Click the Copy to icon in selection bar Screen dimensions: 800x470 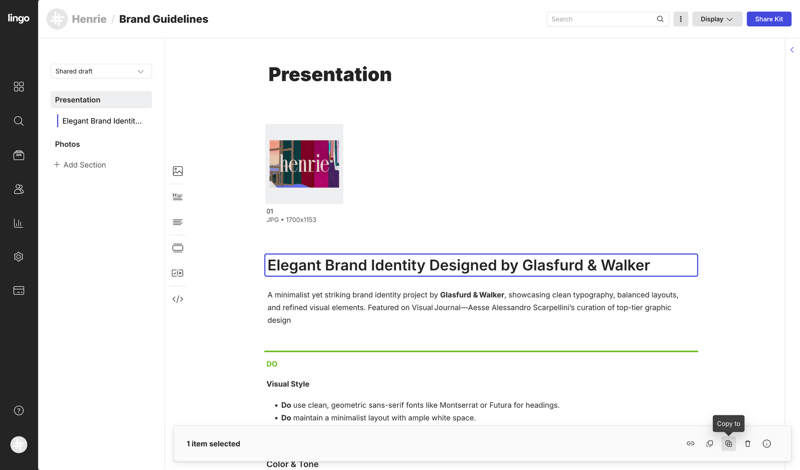coord(728,444)
